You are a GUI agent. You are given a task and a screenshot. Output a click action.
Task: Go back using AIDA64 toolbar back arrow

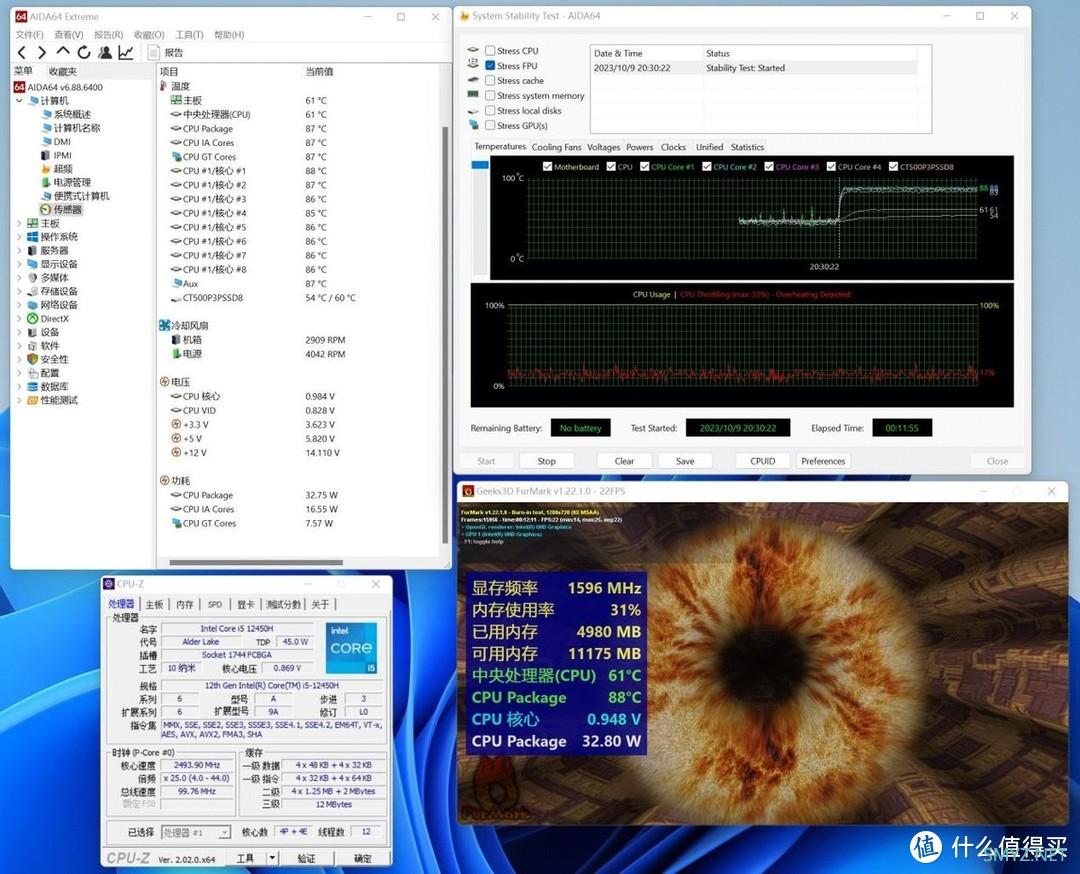tap(21, 52)
